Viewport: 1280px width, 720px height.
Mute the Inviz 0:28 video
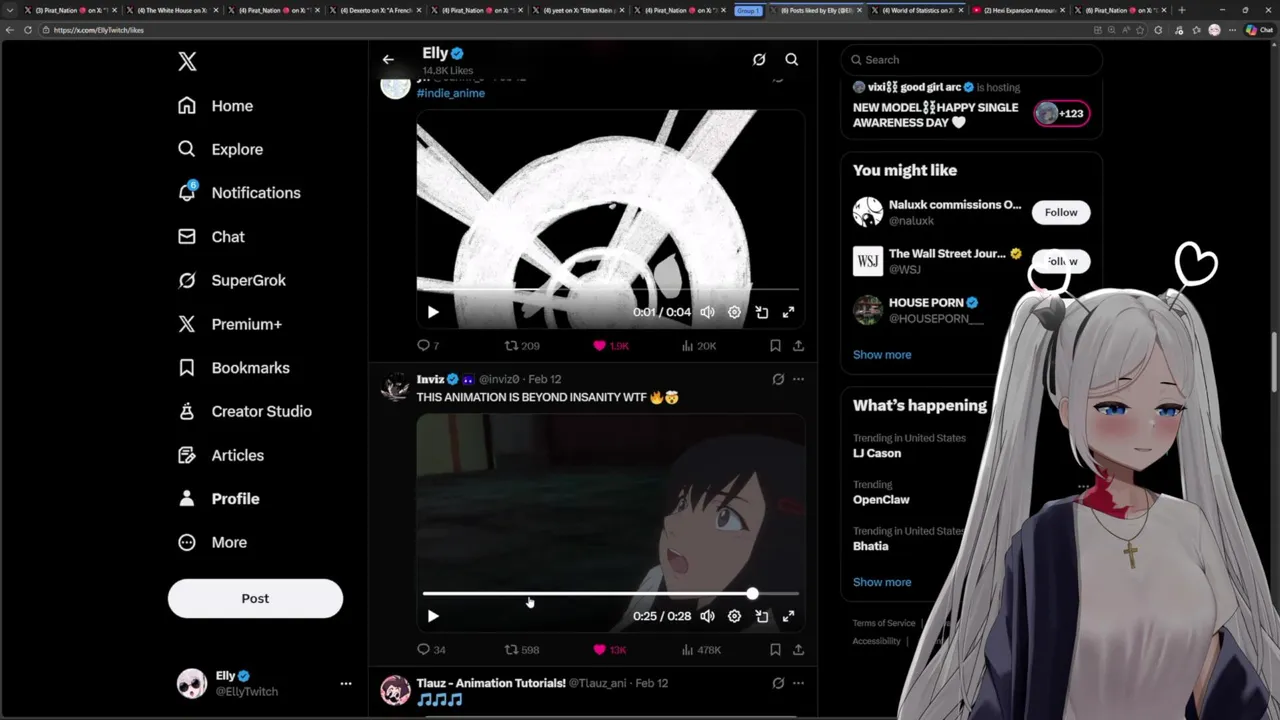707,616
